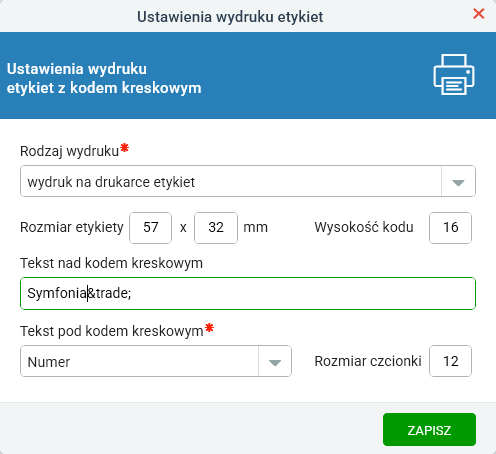This screenshot has width=496, height=454.
Task: Click the 'Rozmiar czcionki' label
Action: pos(368,361)
